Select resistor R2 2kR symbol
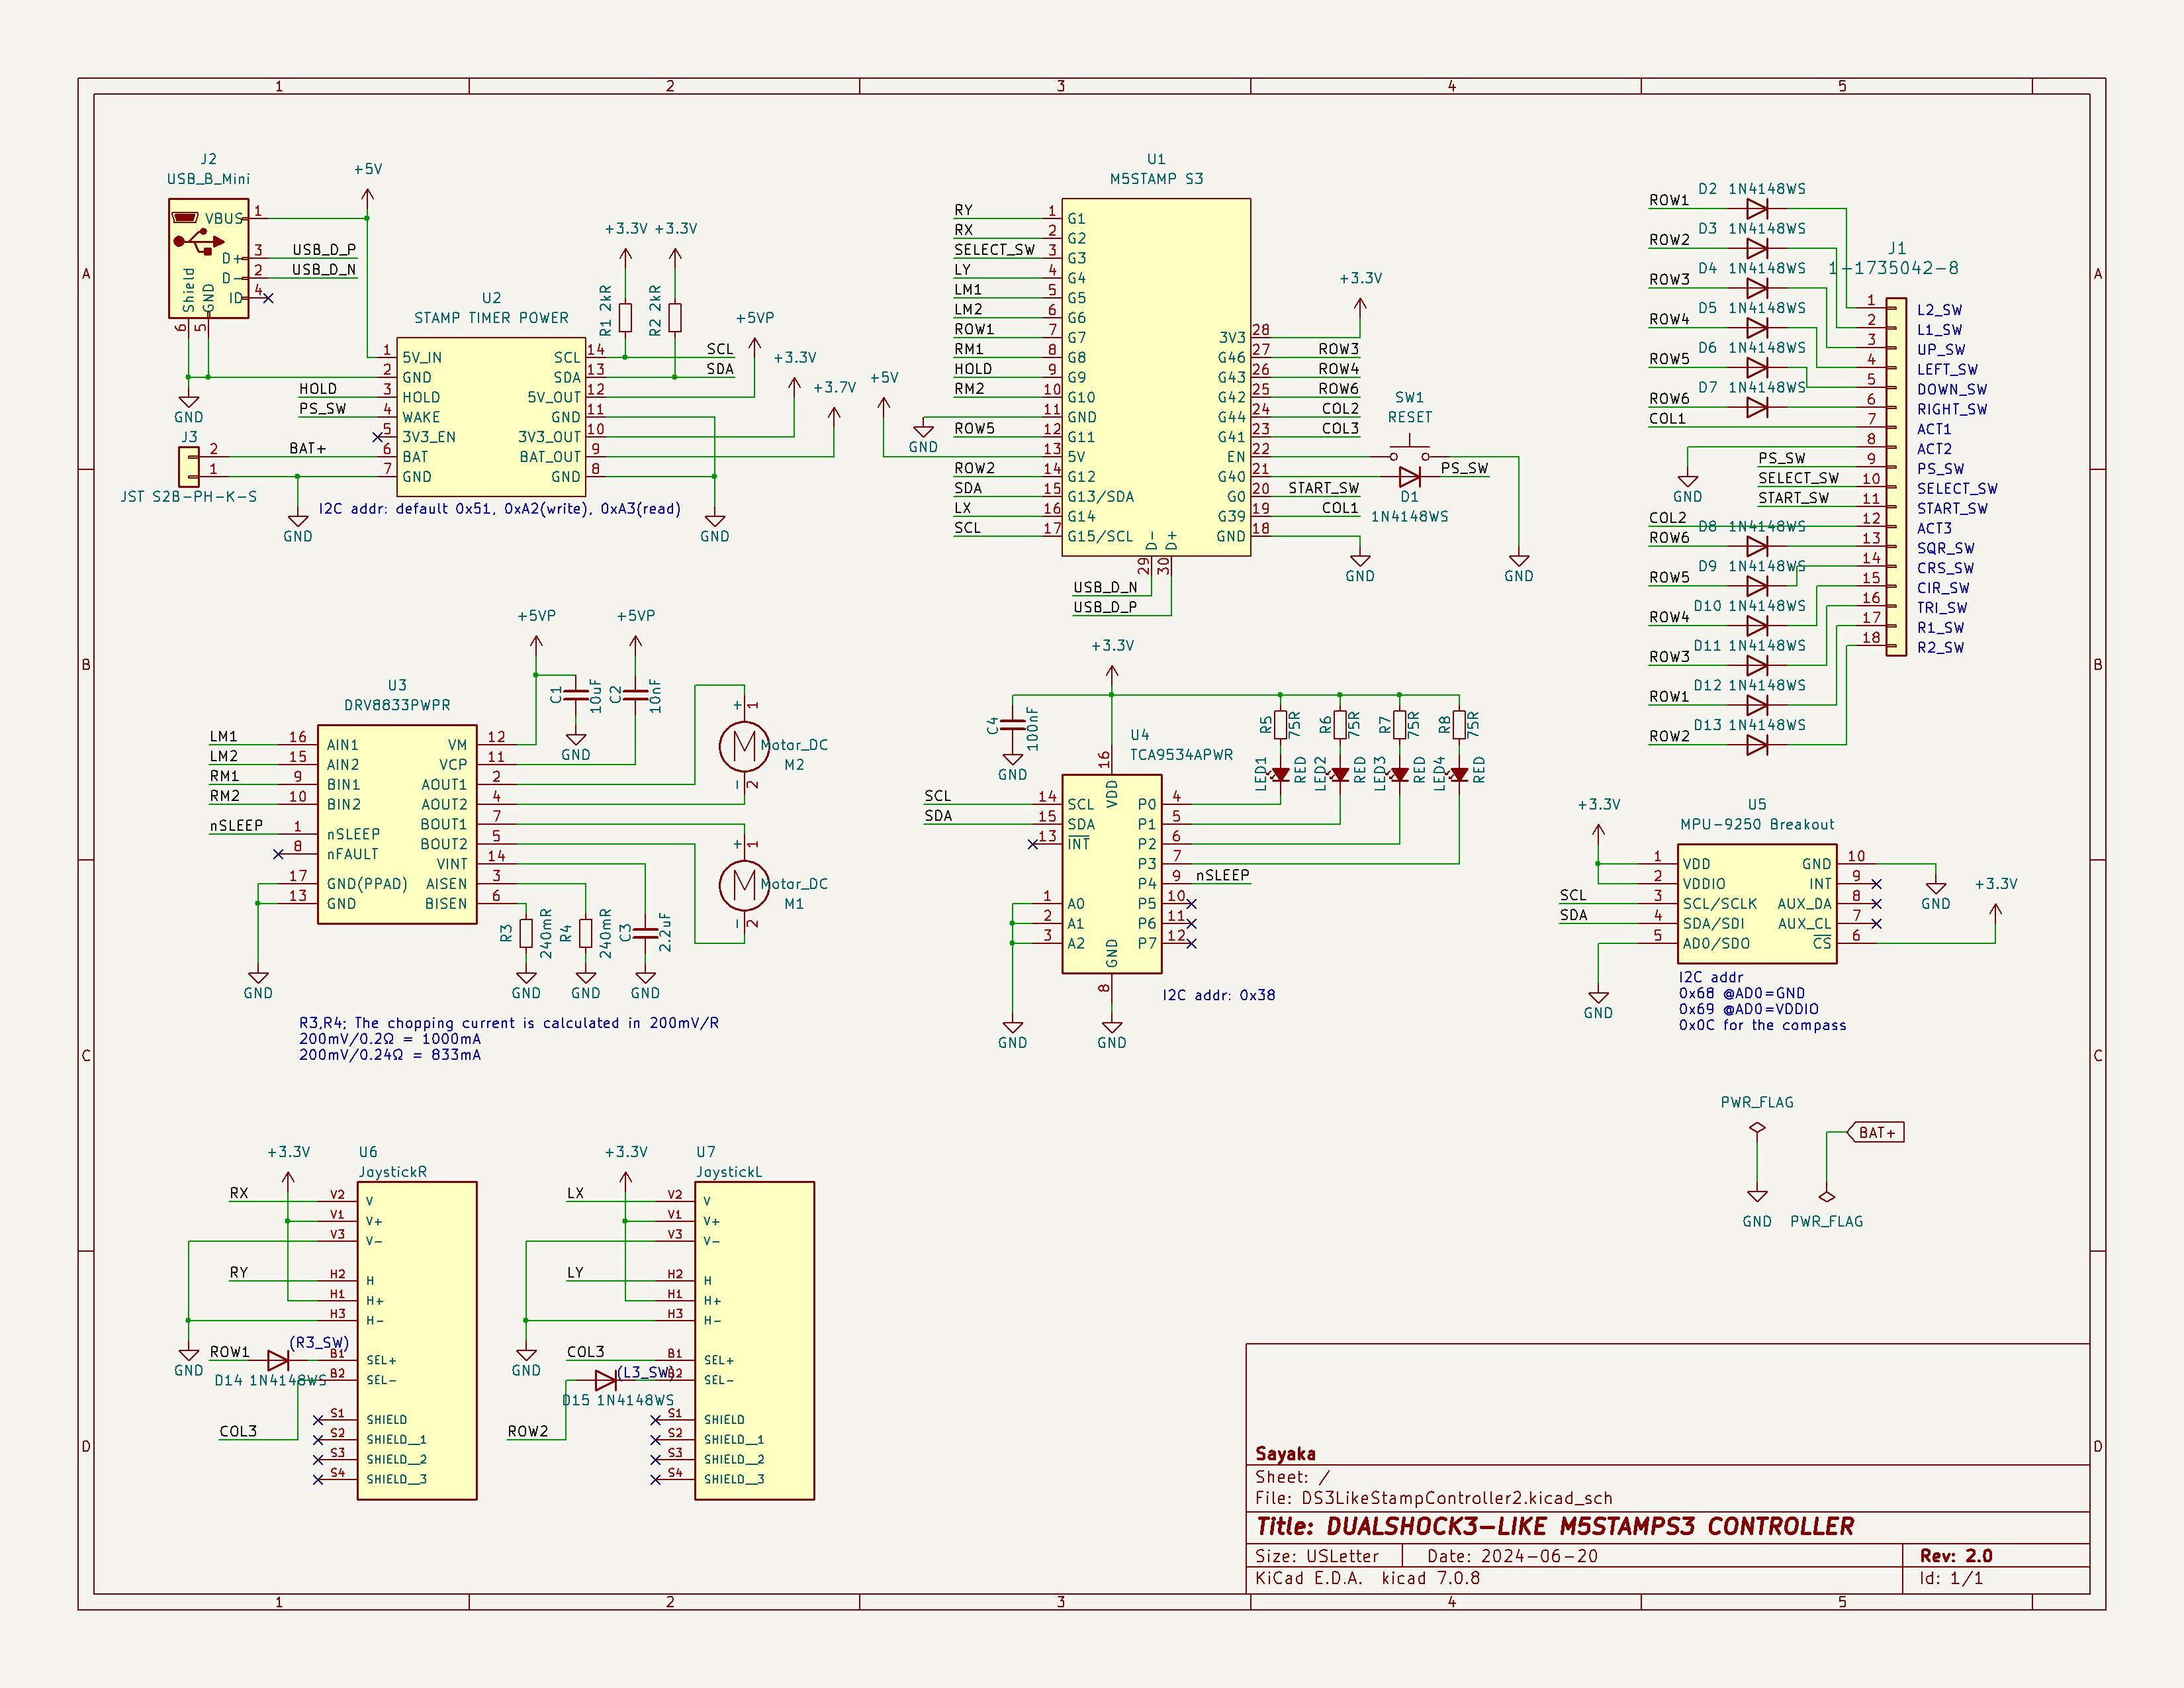Viewport: 2184px width, 1688px height. (x=675, y=318)
